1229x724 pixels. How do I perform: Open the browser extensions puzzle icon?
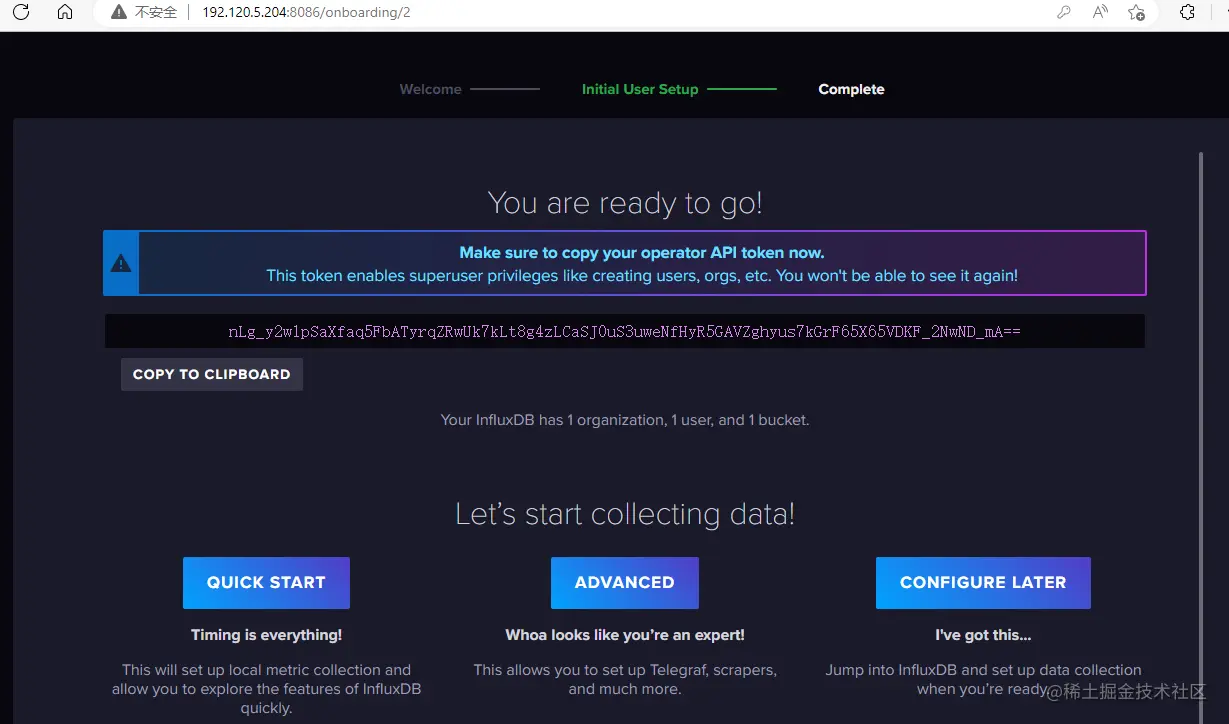click(1187, 13)
